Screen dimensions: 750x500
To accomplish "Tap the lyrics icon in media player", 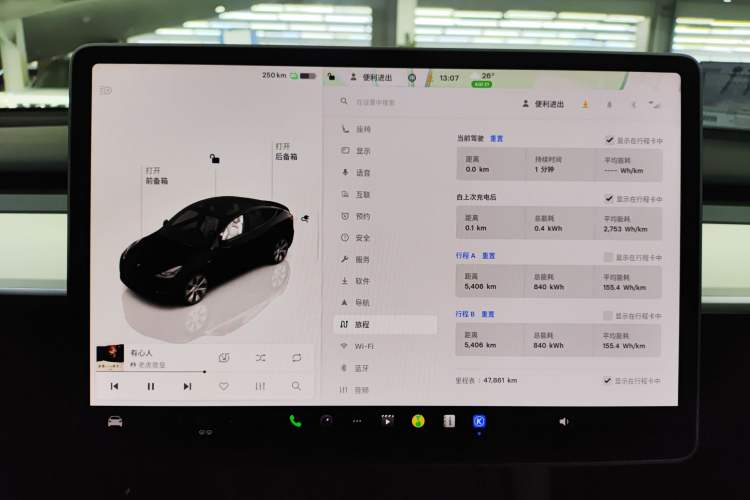I will (224, 357).
